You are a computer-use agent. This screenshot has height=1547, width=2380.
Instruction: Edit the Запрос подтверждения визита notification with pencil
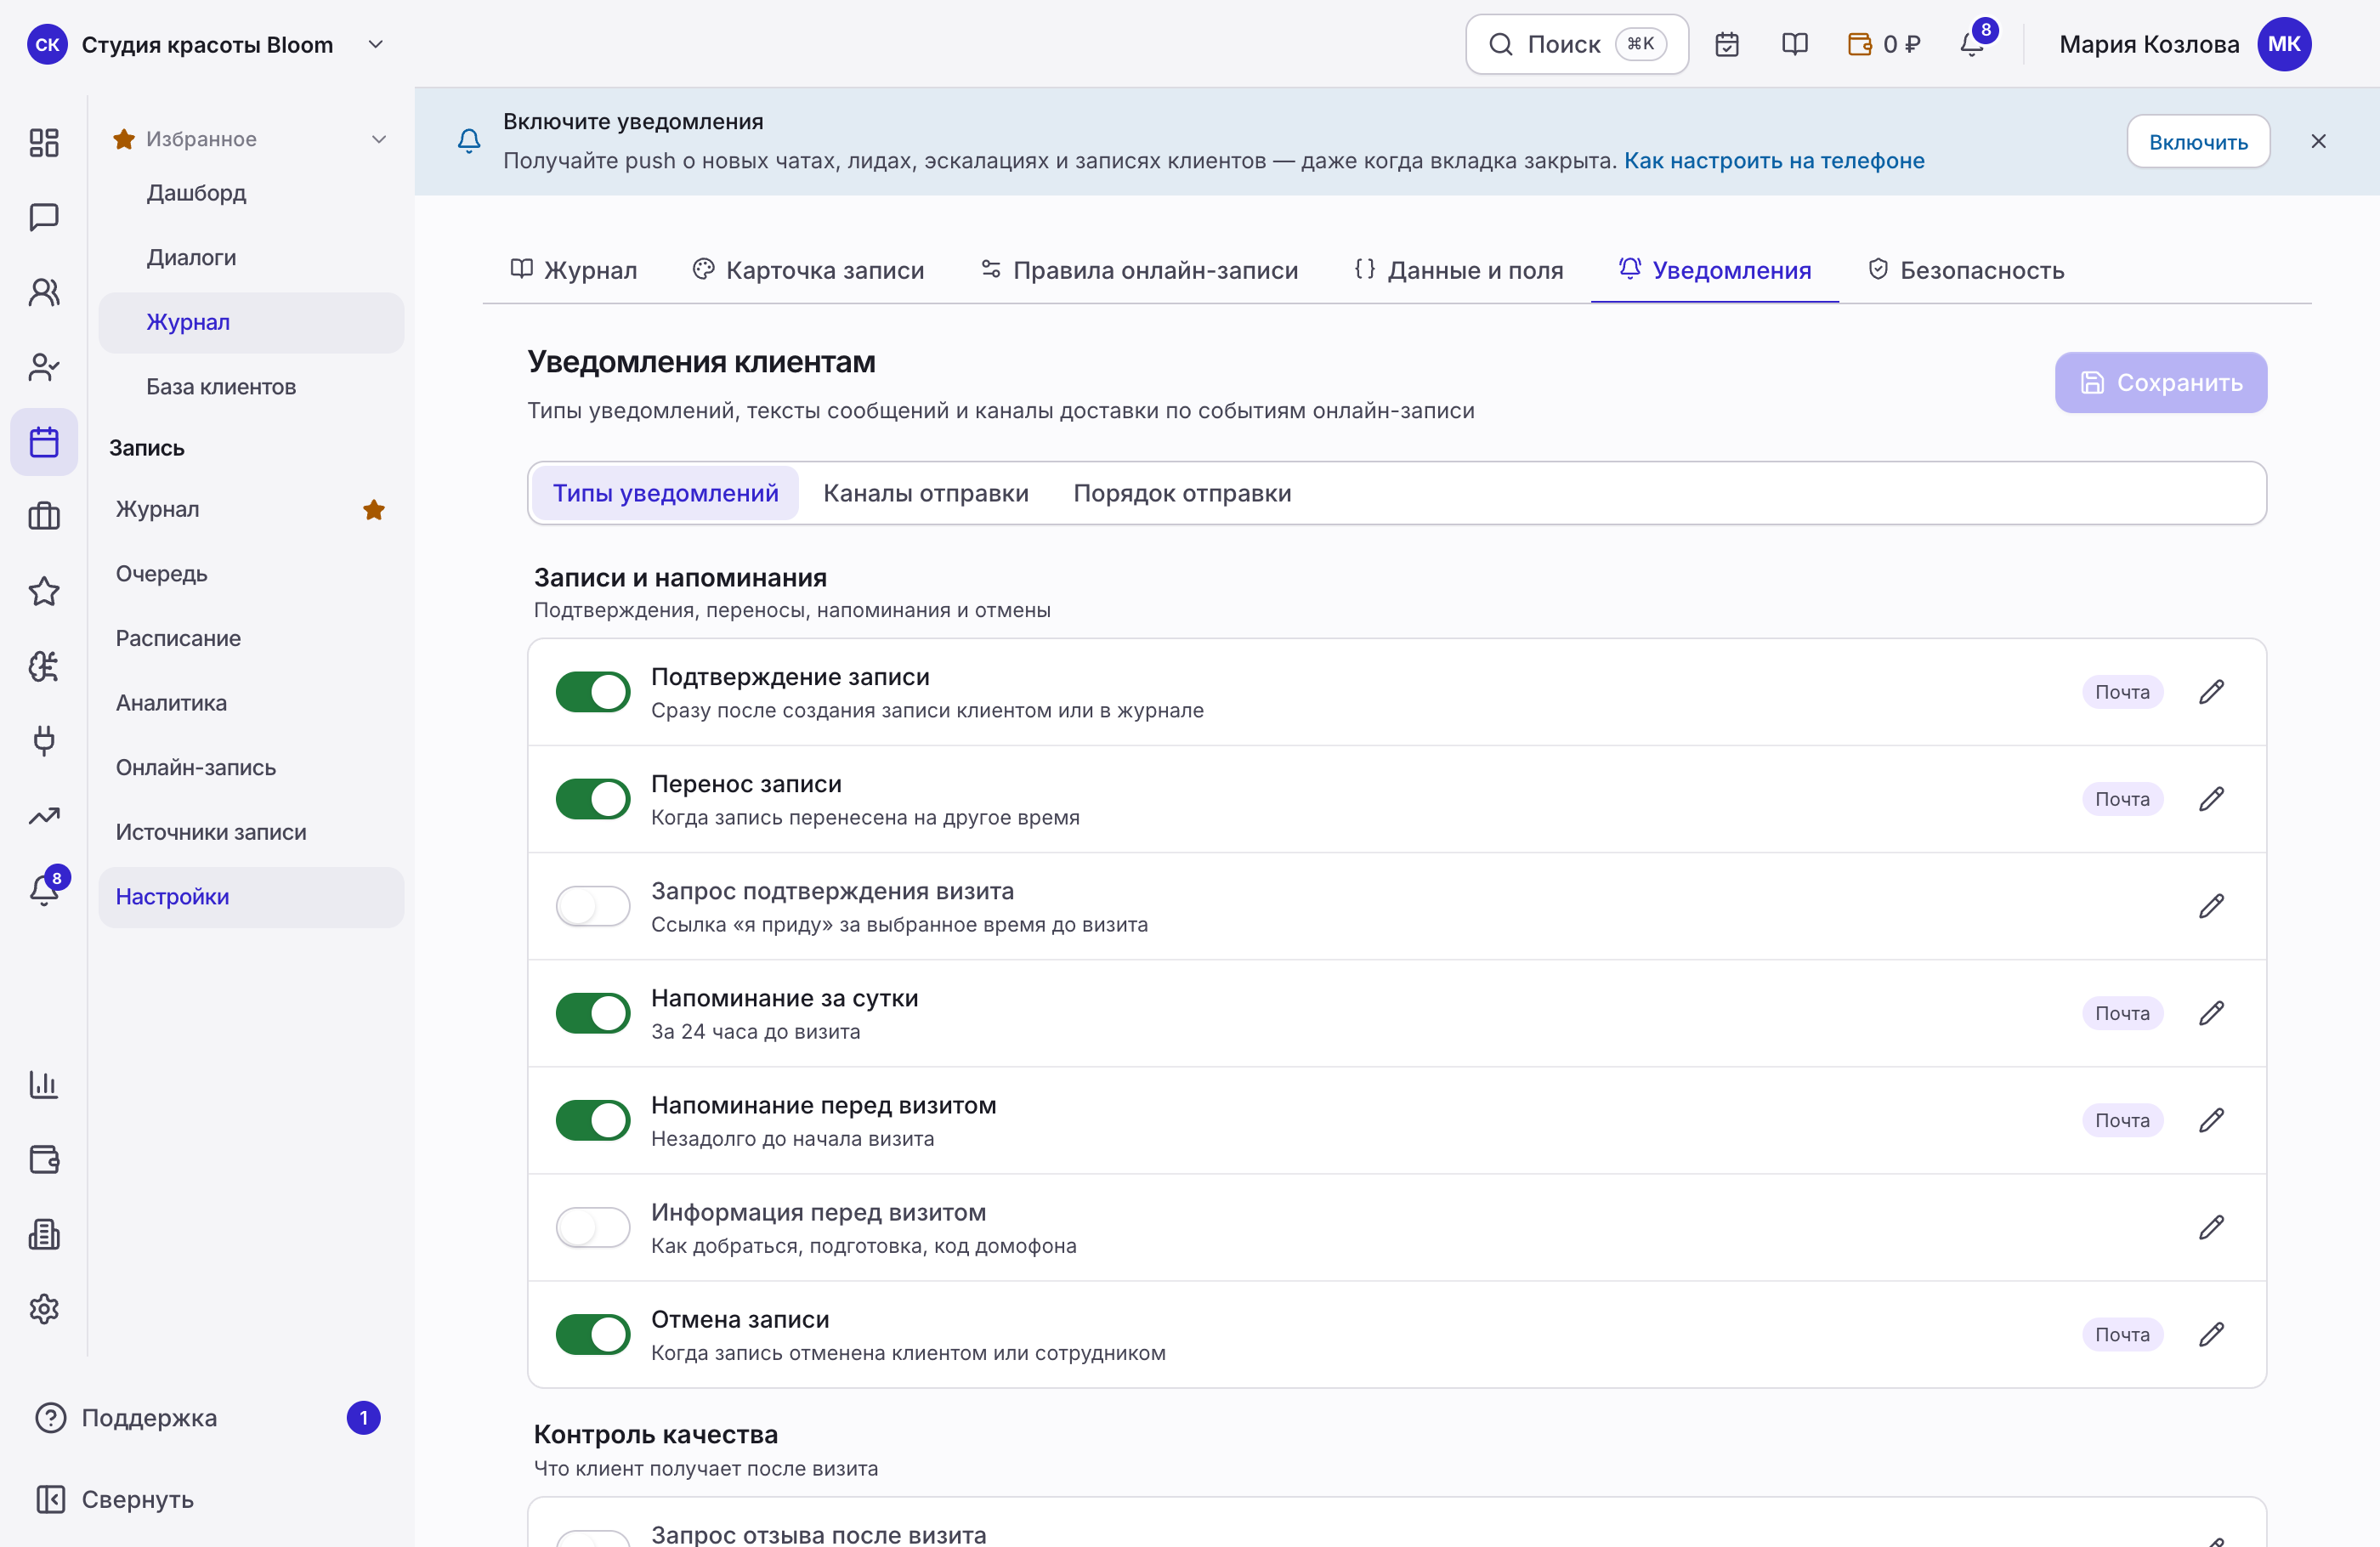click(2211, 906)
